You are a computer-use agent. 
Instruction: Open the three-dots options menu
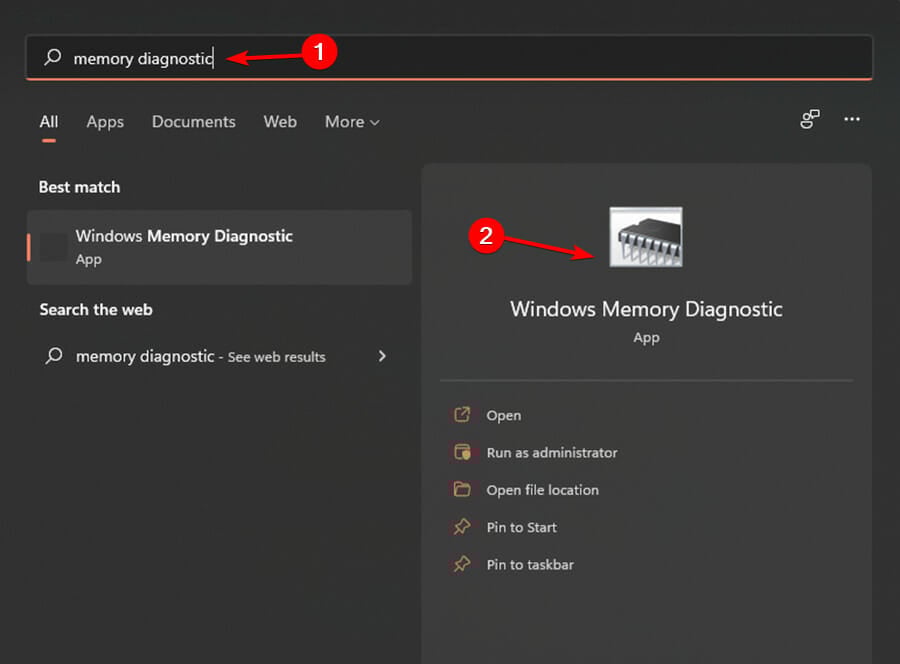[852, 119]
